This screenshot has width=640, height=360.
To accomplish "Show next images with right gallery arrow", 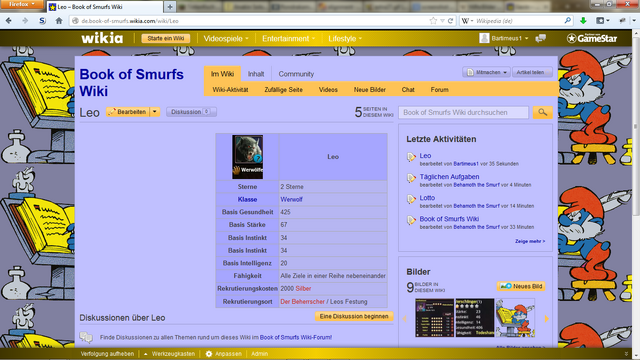I will point(547,319).
